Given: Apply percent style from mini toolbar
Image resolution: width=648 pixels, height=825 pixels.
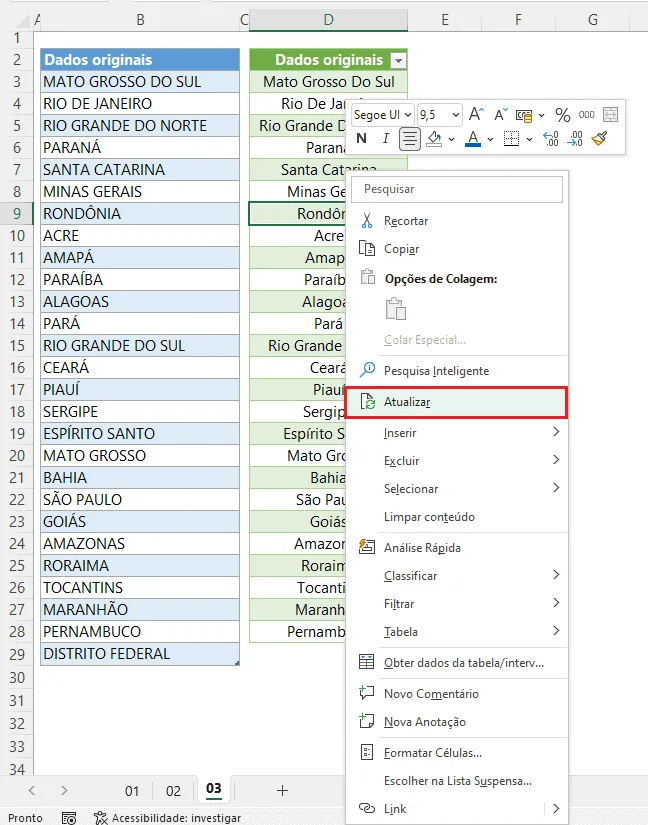Looking at the screenshot, I should coord(562,115).
